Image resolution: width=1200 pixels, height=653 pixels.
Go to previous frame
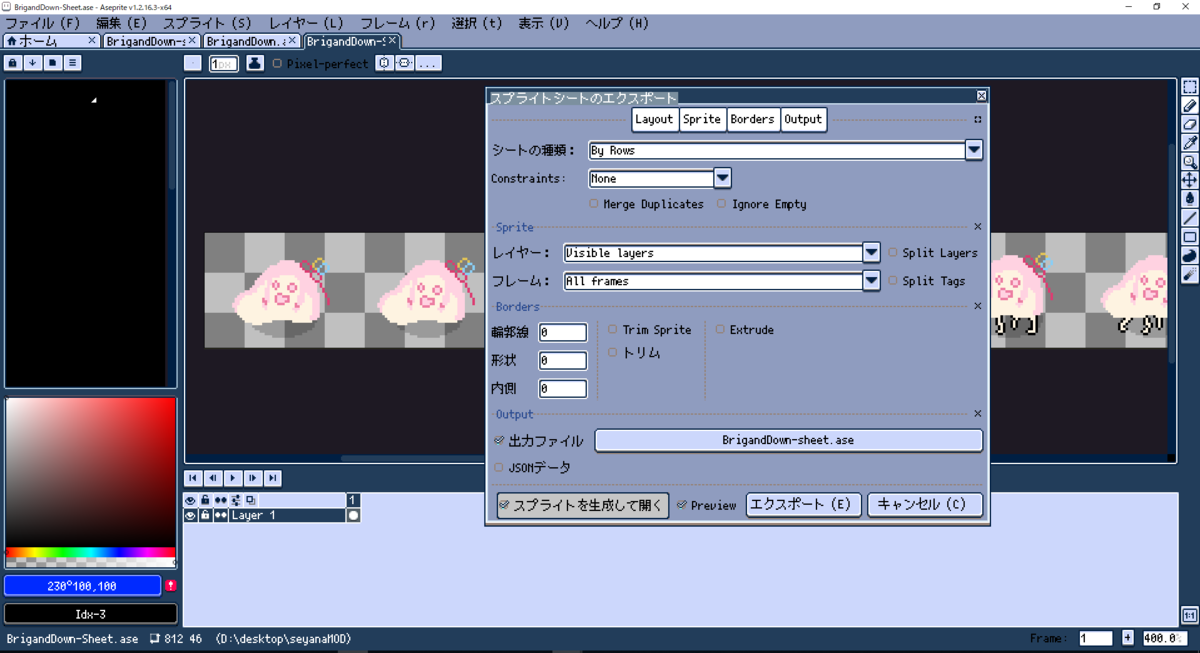[213, 478]
